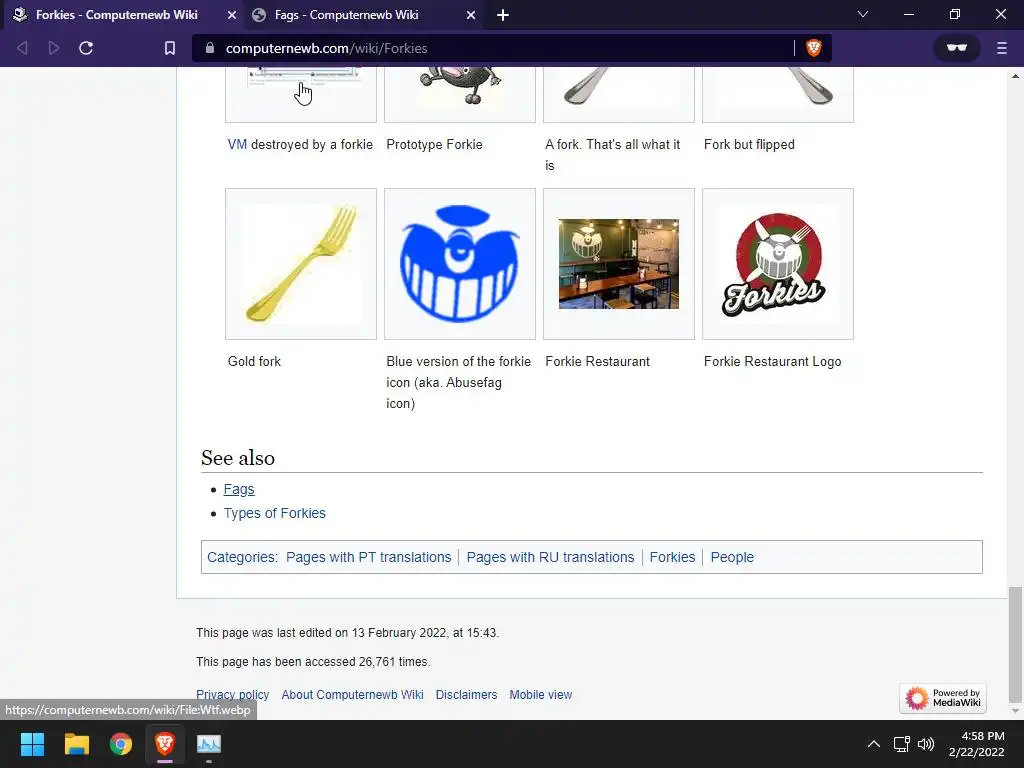
Task: Click the Powered by MediaWiki badge
Action: pyautogui.click(x=943, y=697)
